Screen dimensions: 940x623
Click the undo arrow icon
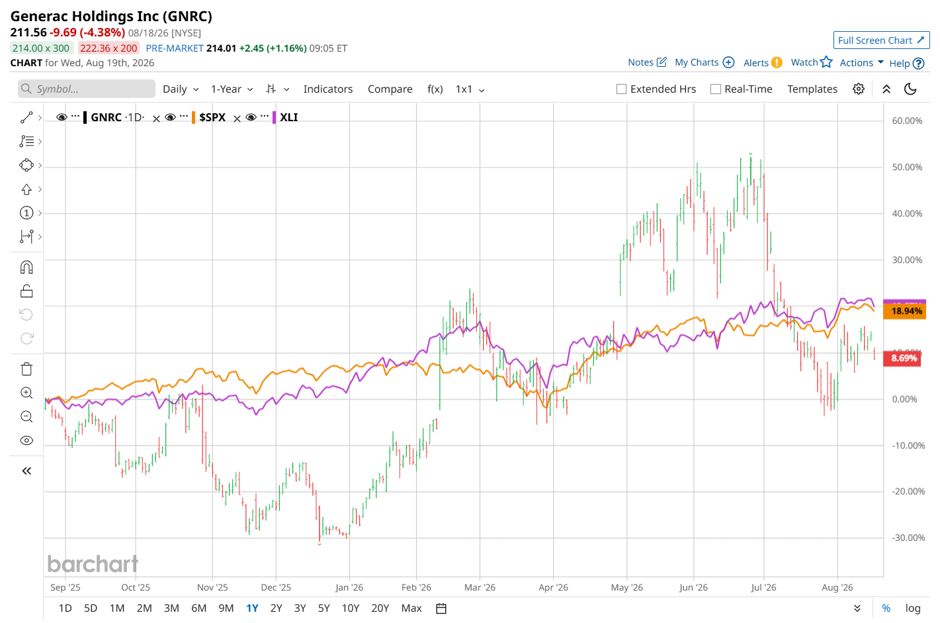click(x=26, y=315)
